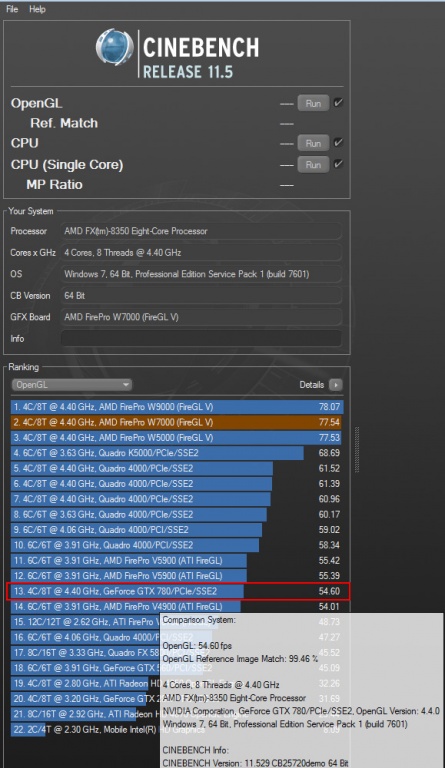445x768 pixels.
Task: Select ranking row 5 Quadro 4000 61.52
Action: [176, 468]
